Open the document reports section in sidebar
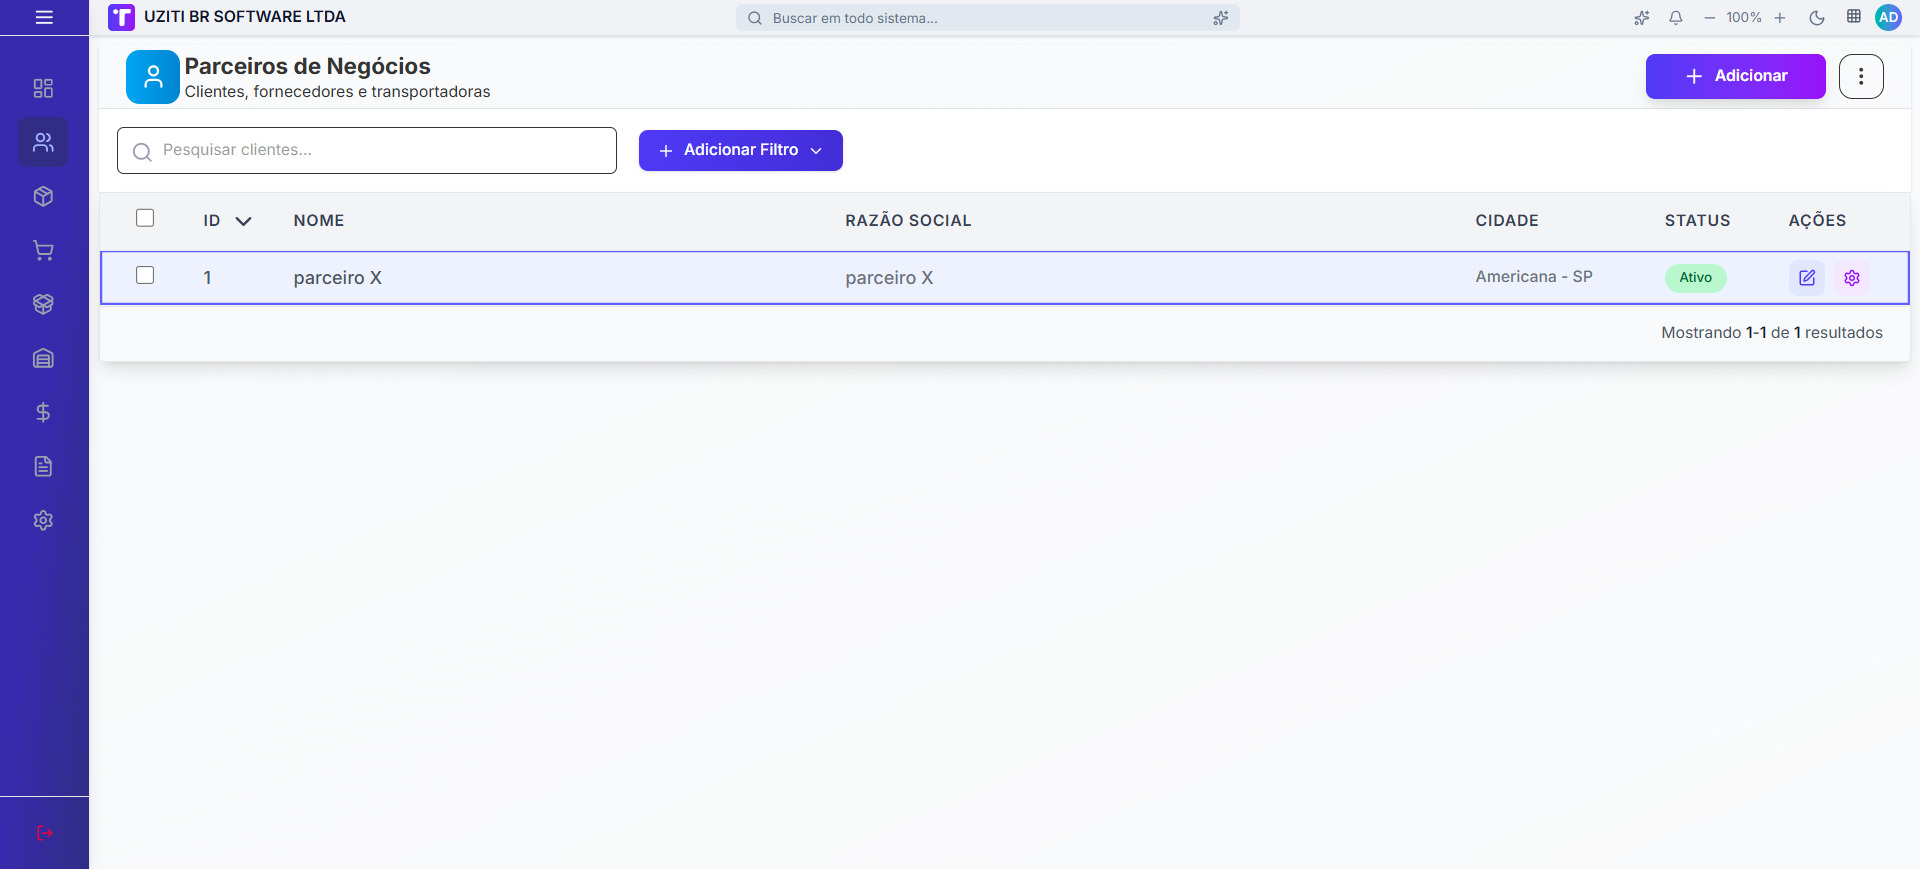 click(43, 467)
